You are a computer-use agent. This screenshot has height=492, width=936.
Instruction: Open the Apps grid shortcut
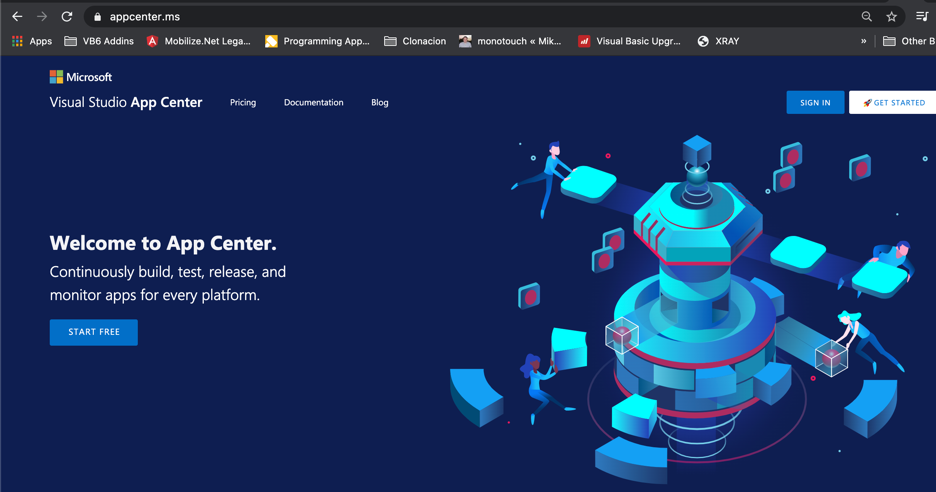click(x=32, y=41)
